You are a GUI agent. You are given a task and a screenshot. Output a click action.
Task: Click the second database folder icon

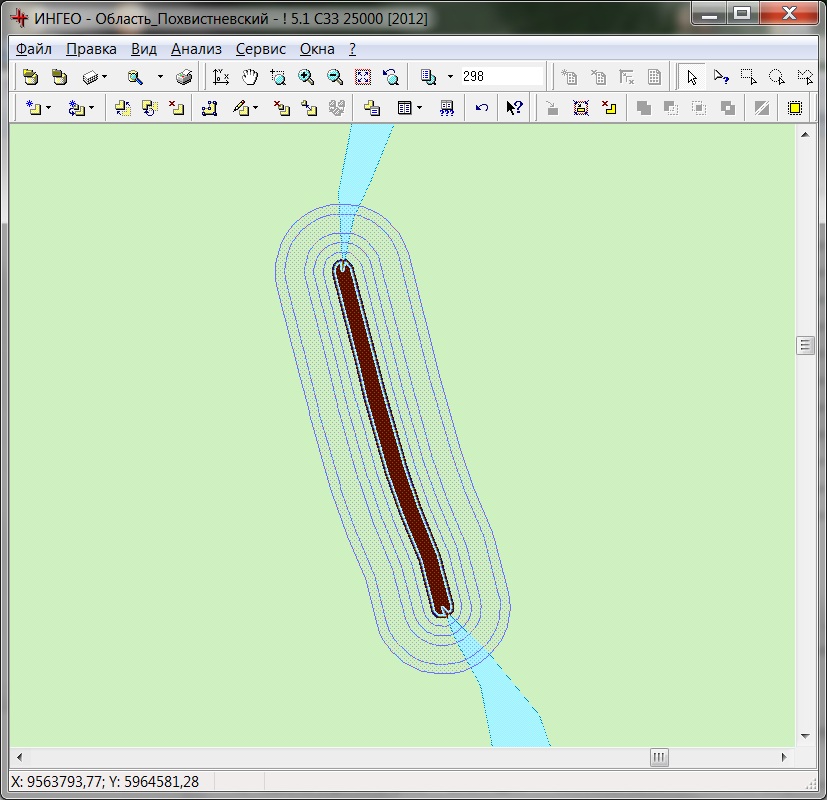point(60,77)
